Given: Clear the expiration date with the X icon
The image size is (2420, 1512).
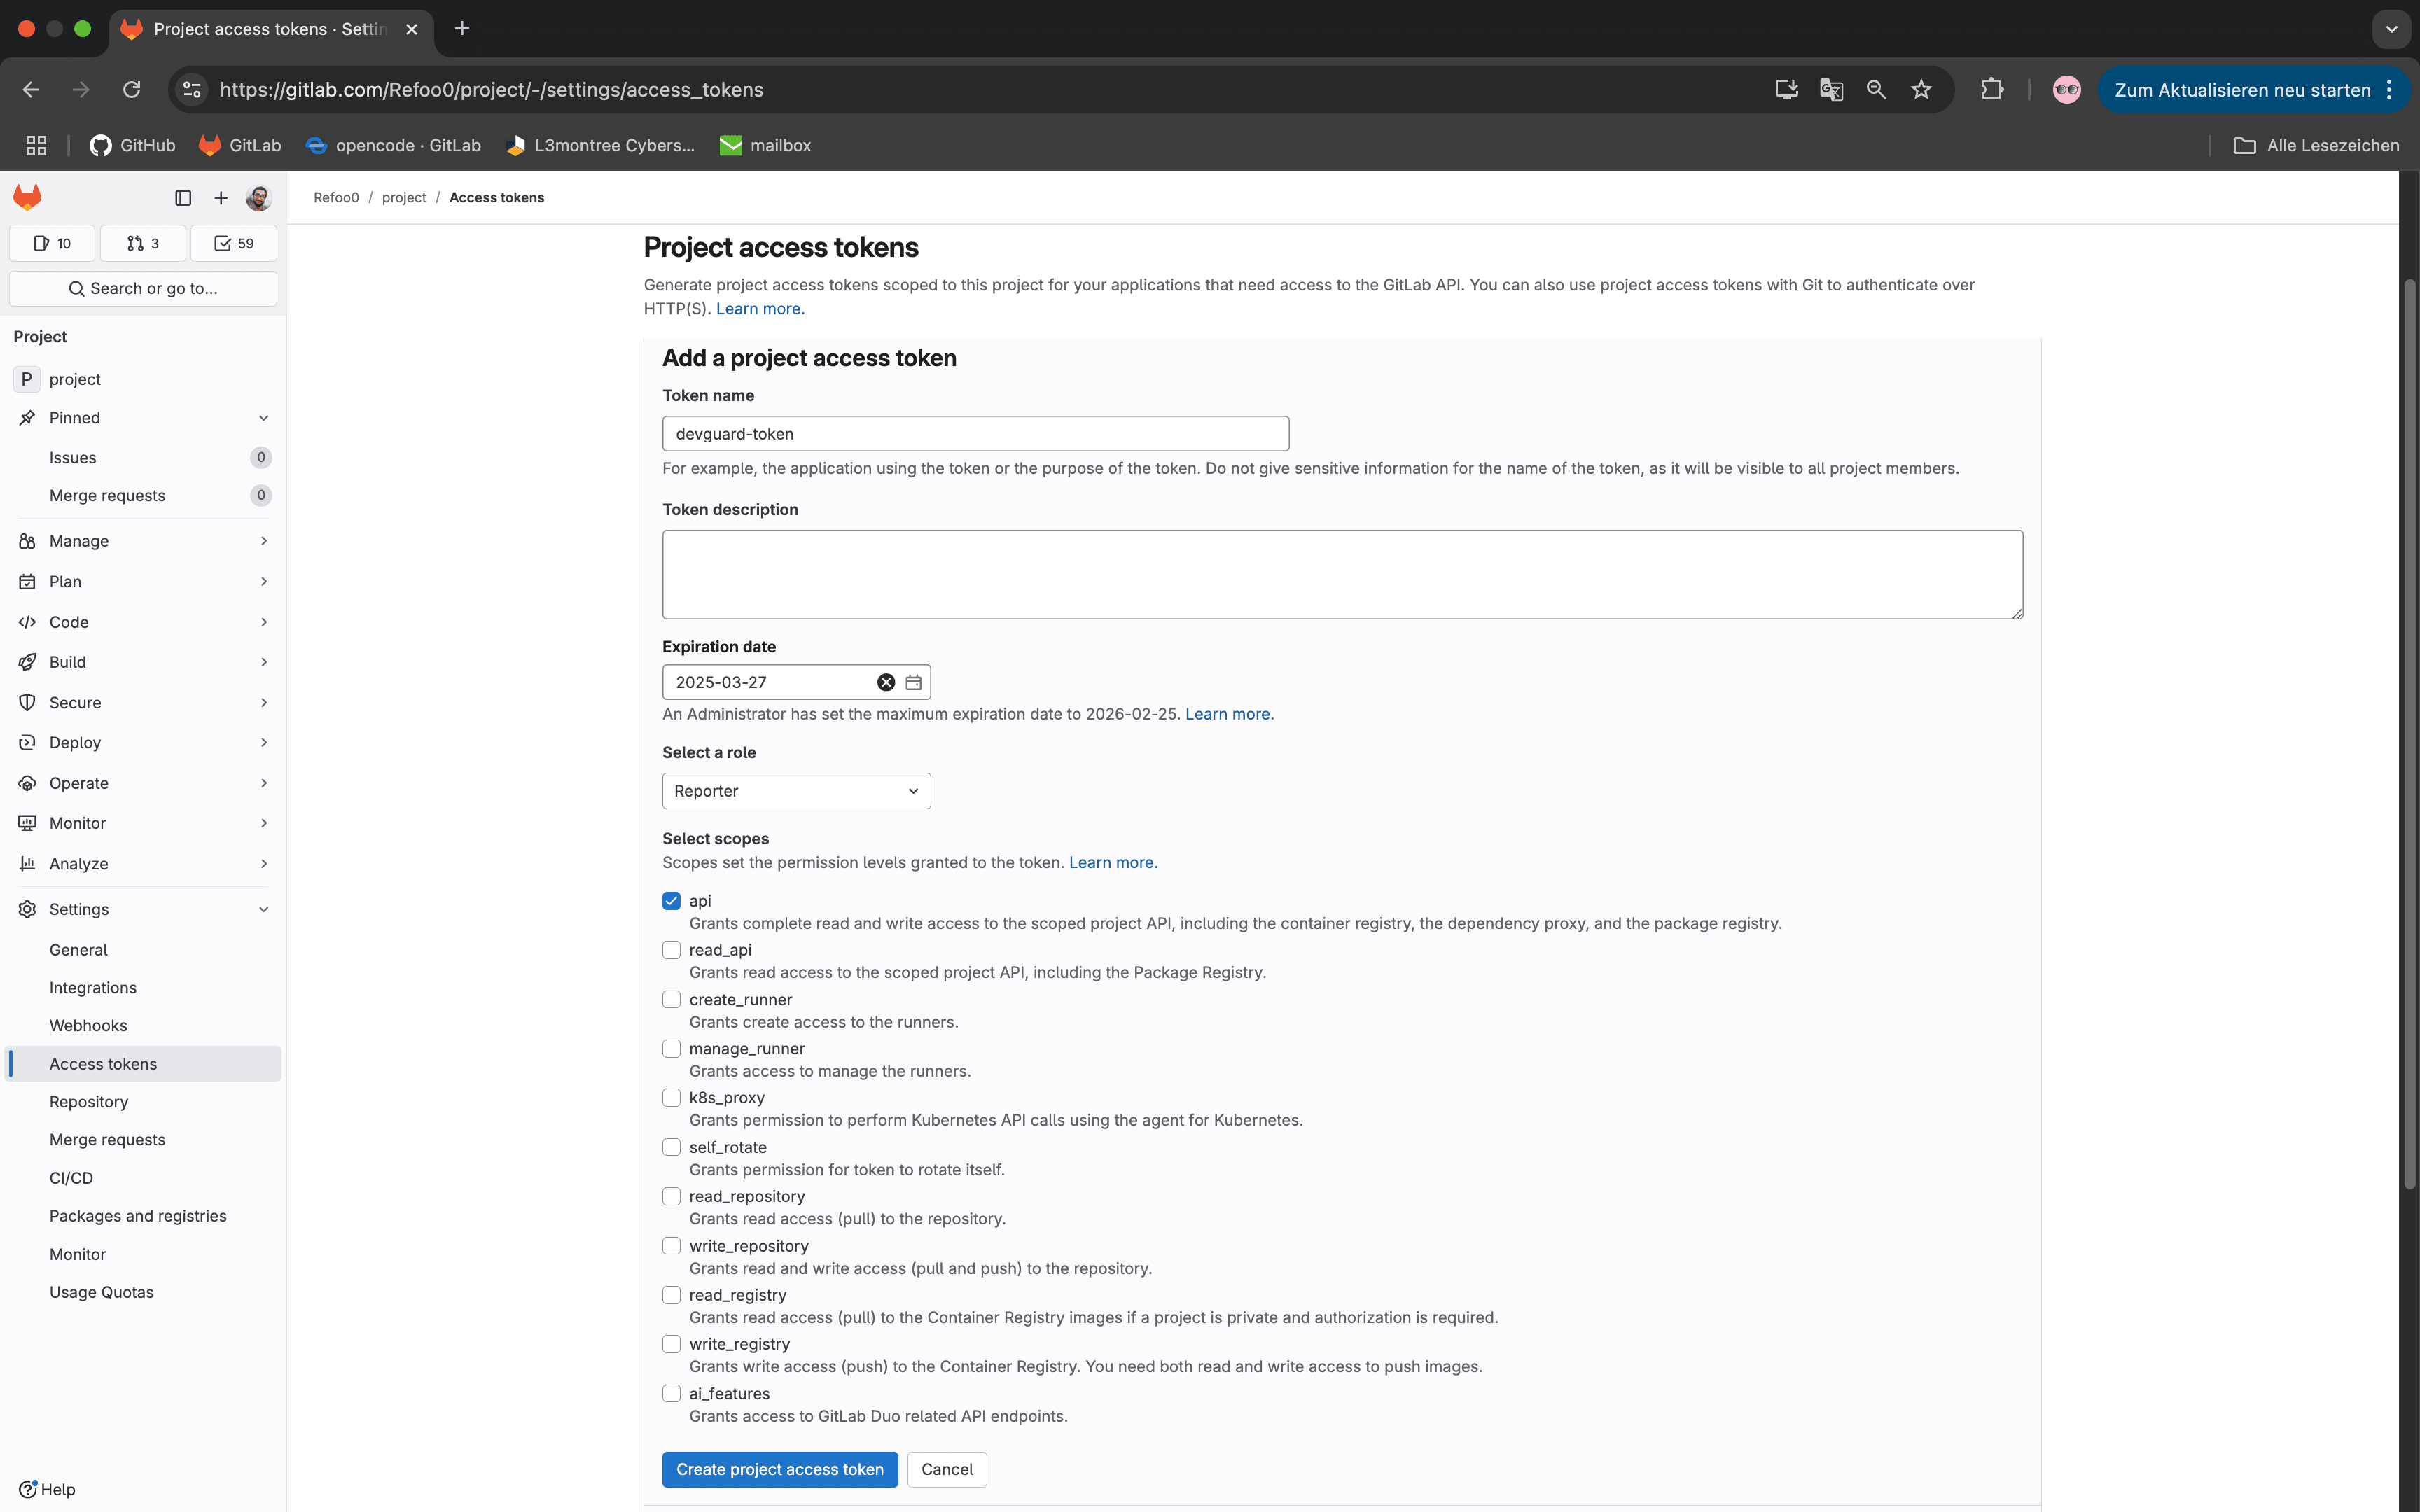Looking at the screenshot, I should [884, 681].
